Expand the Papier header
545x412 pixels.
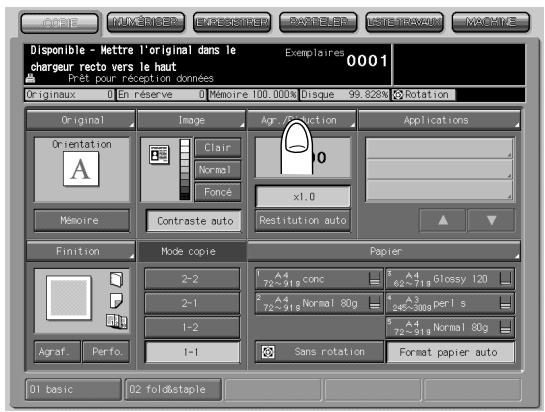384,251
